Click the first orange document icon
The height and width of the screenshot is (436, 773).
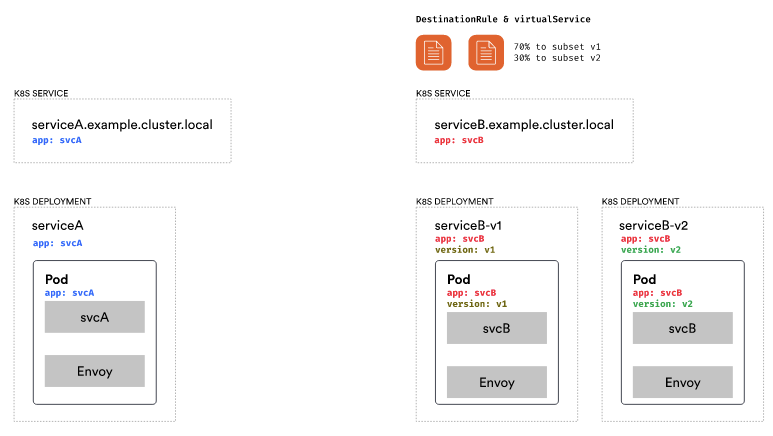coord(434,52)
